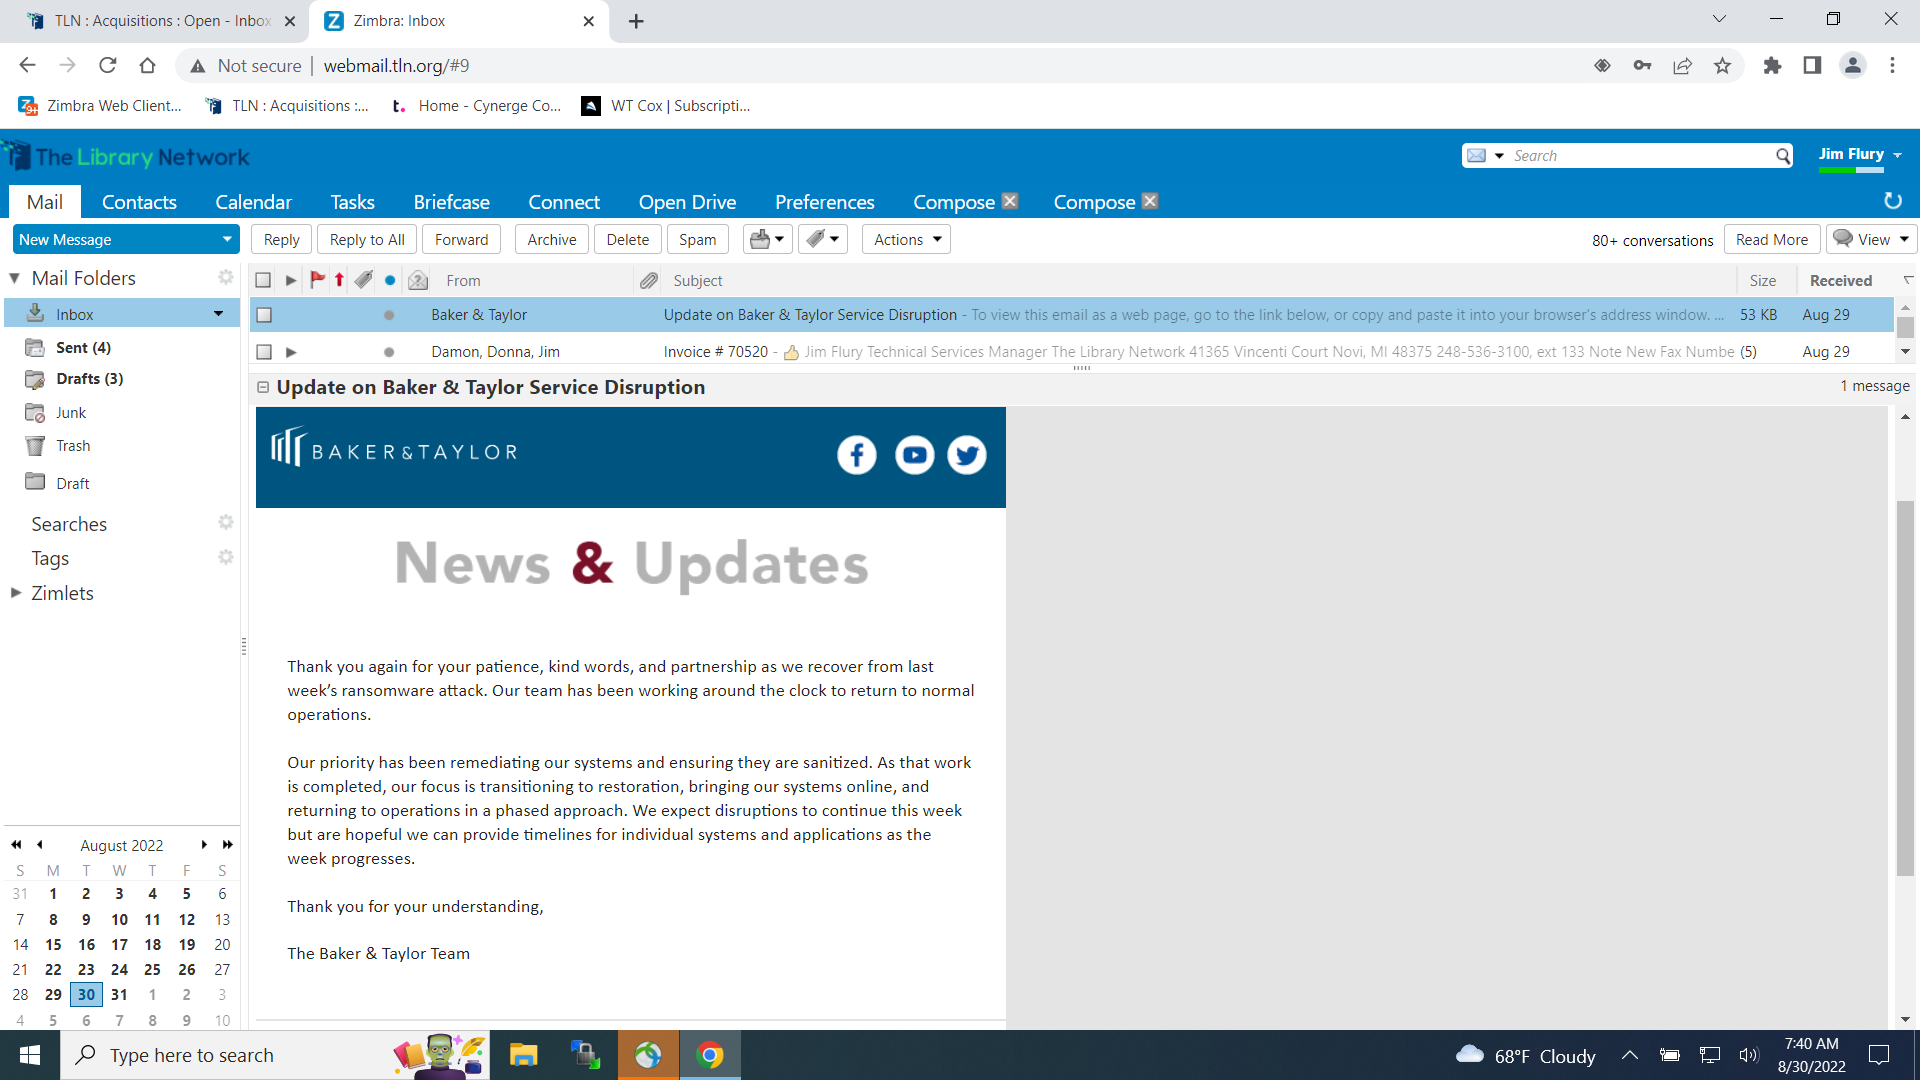This screenshot has height=1080, width=1920.
Task: Click the search magnifier icon
Action: pyautogui.click(x=1783, y=156)
